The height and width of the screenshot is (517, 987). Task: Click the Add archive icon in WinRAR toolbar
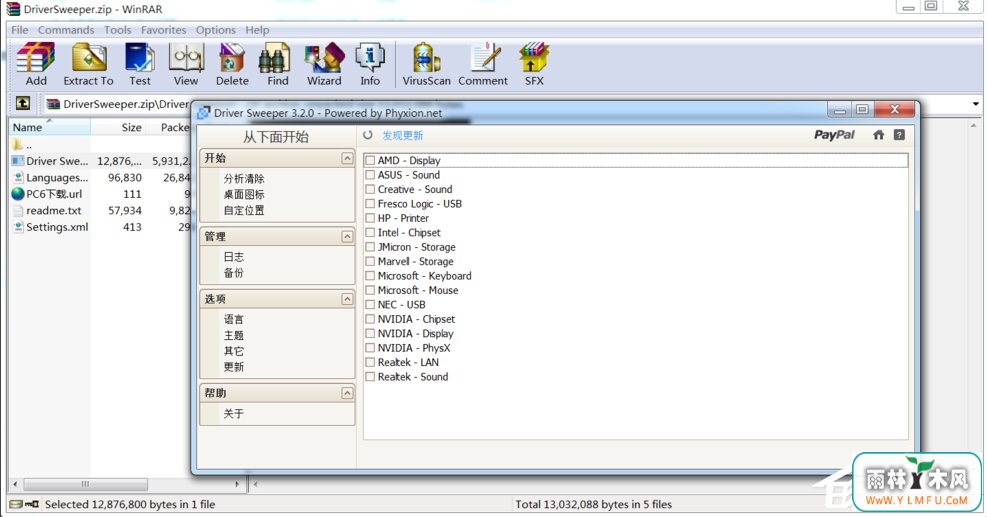pos(36,64)
